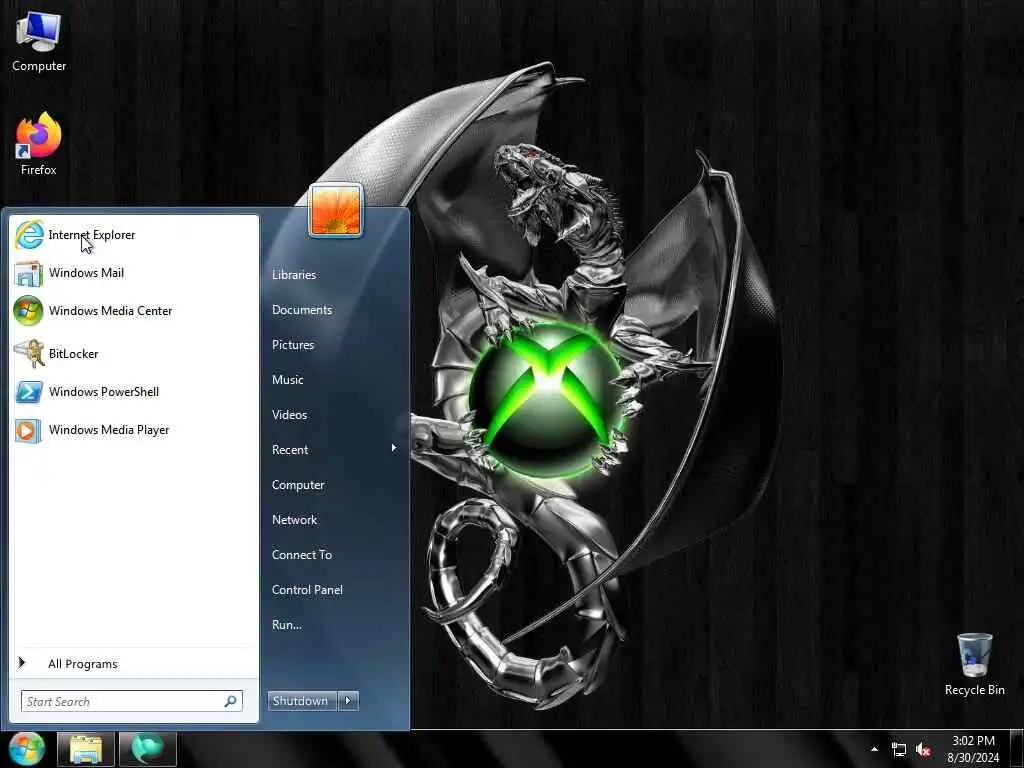Image resolution: width=1024 pixels, height=768 pixels.
Task: Click the Recent label in Start menu
Action: tap(290, 450)
